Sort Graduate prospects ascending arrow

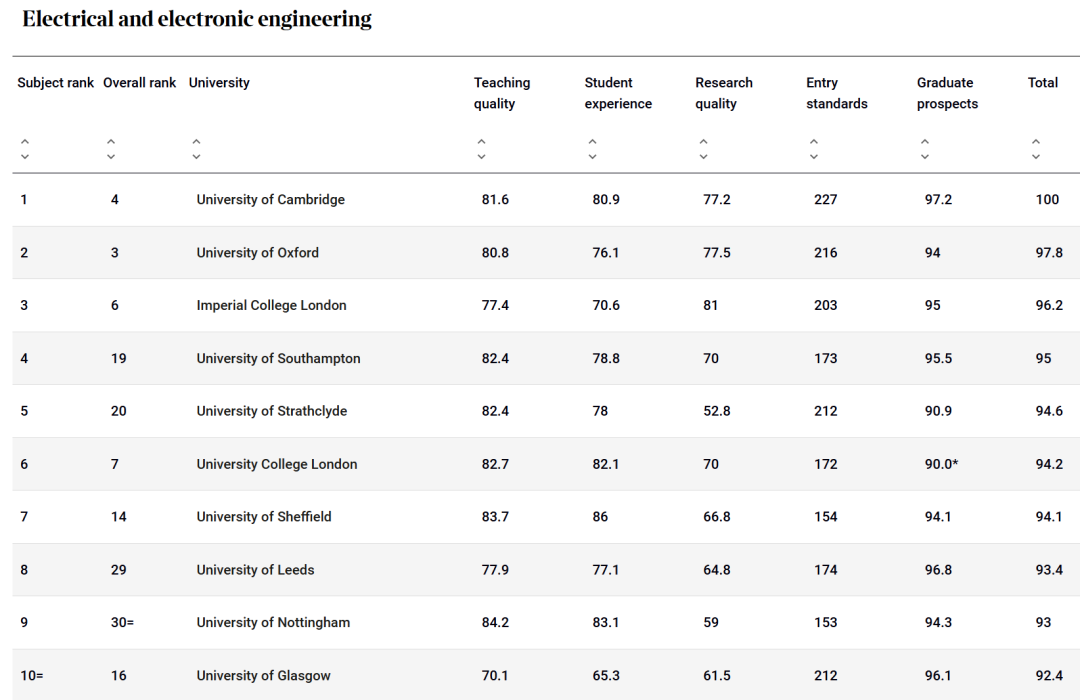tap(925, 141)
